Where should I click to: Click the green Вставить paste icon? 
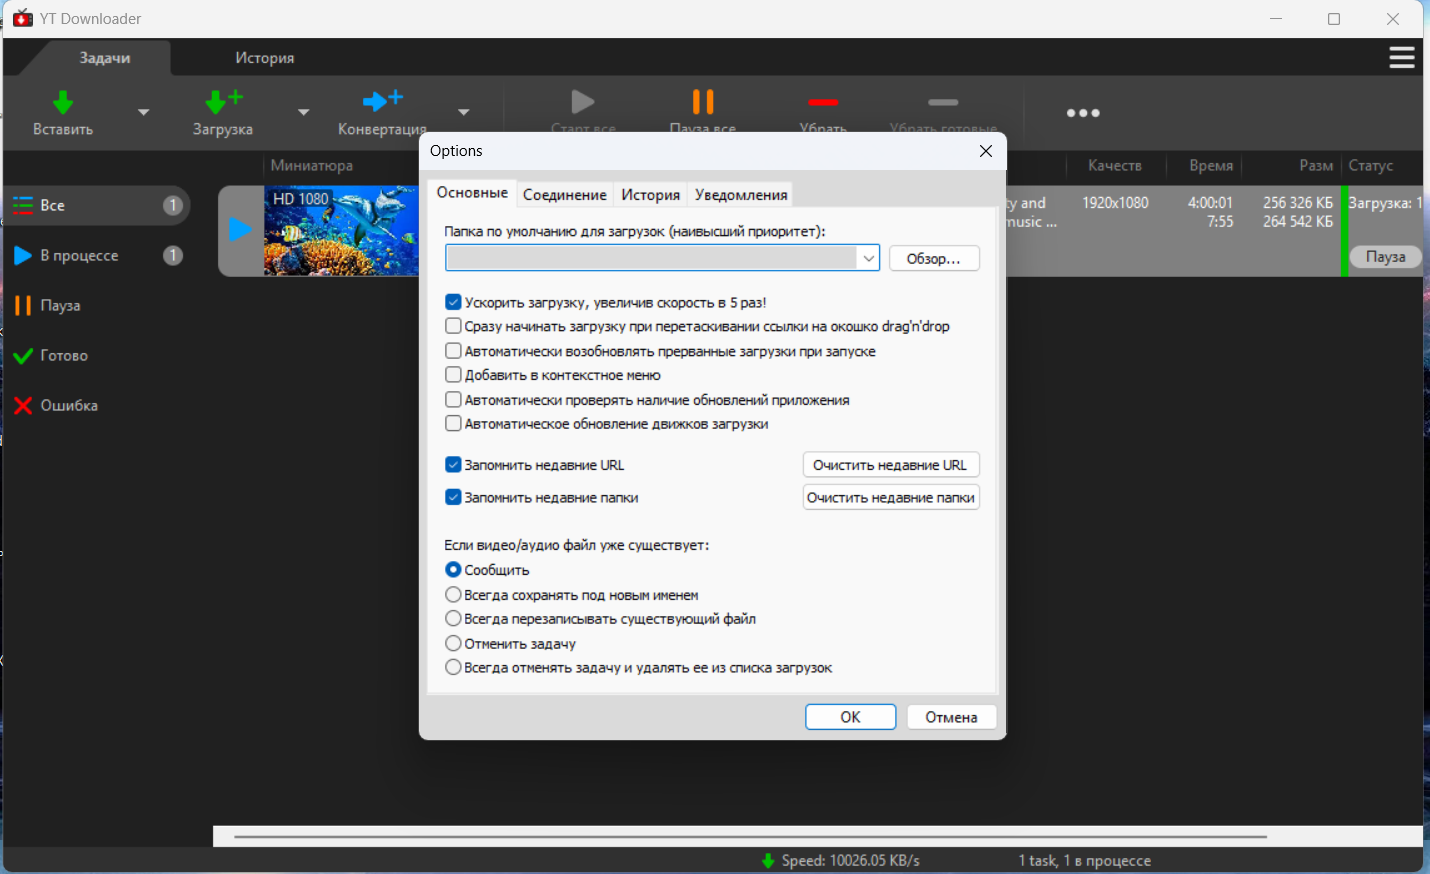[x=63, y=103]
